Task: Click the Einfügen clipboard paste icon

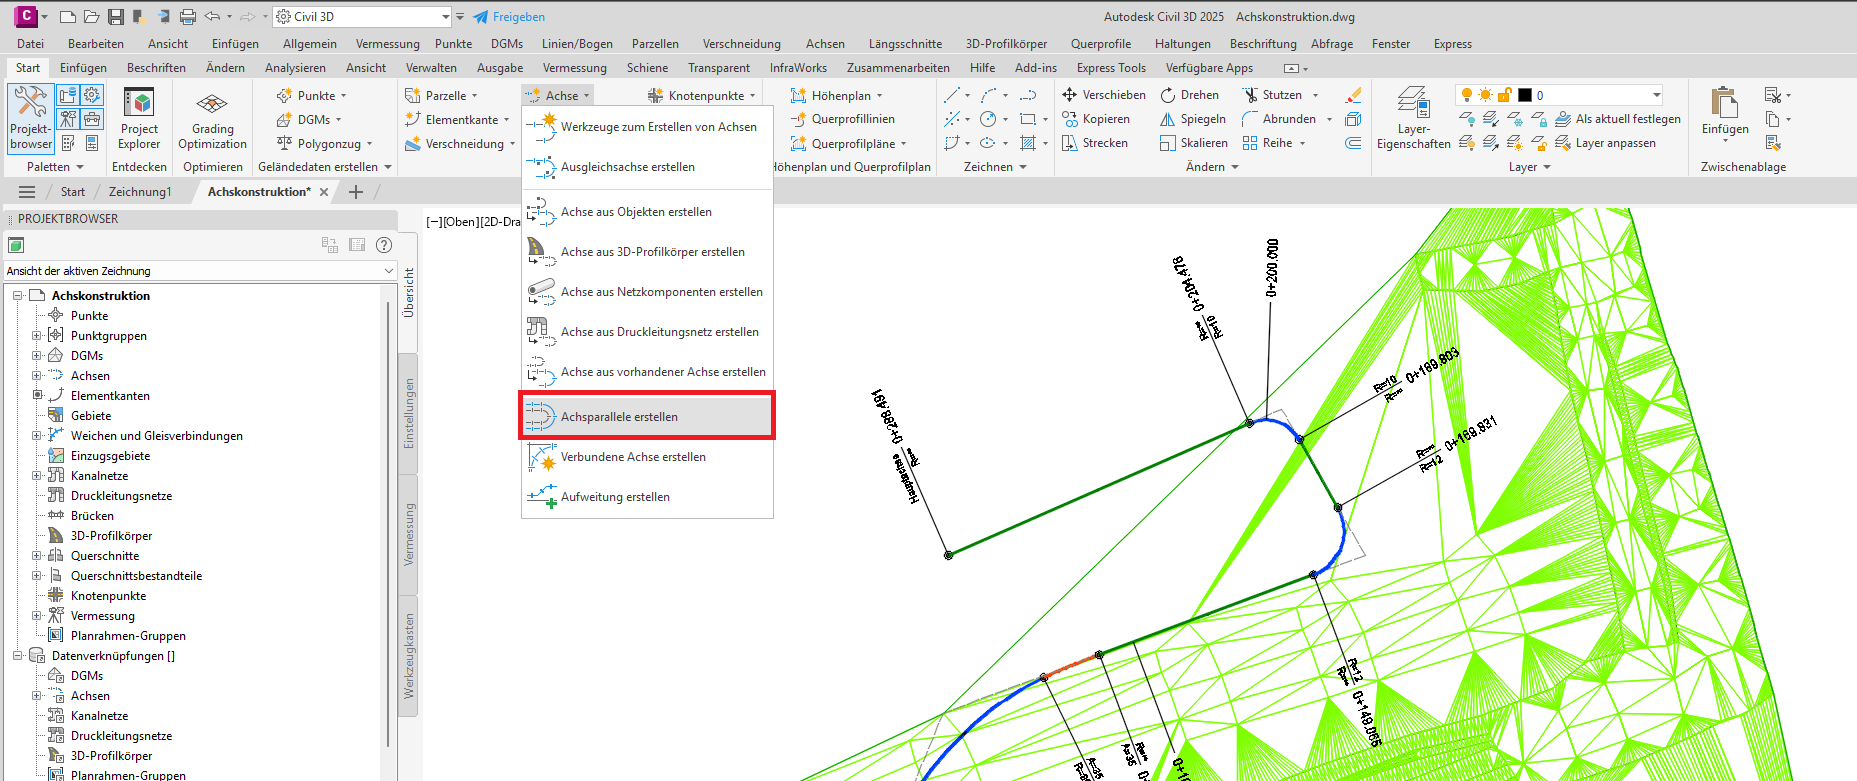Action: point(1725,103)
